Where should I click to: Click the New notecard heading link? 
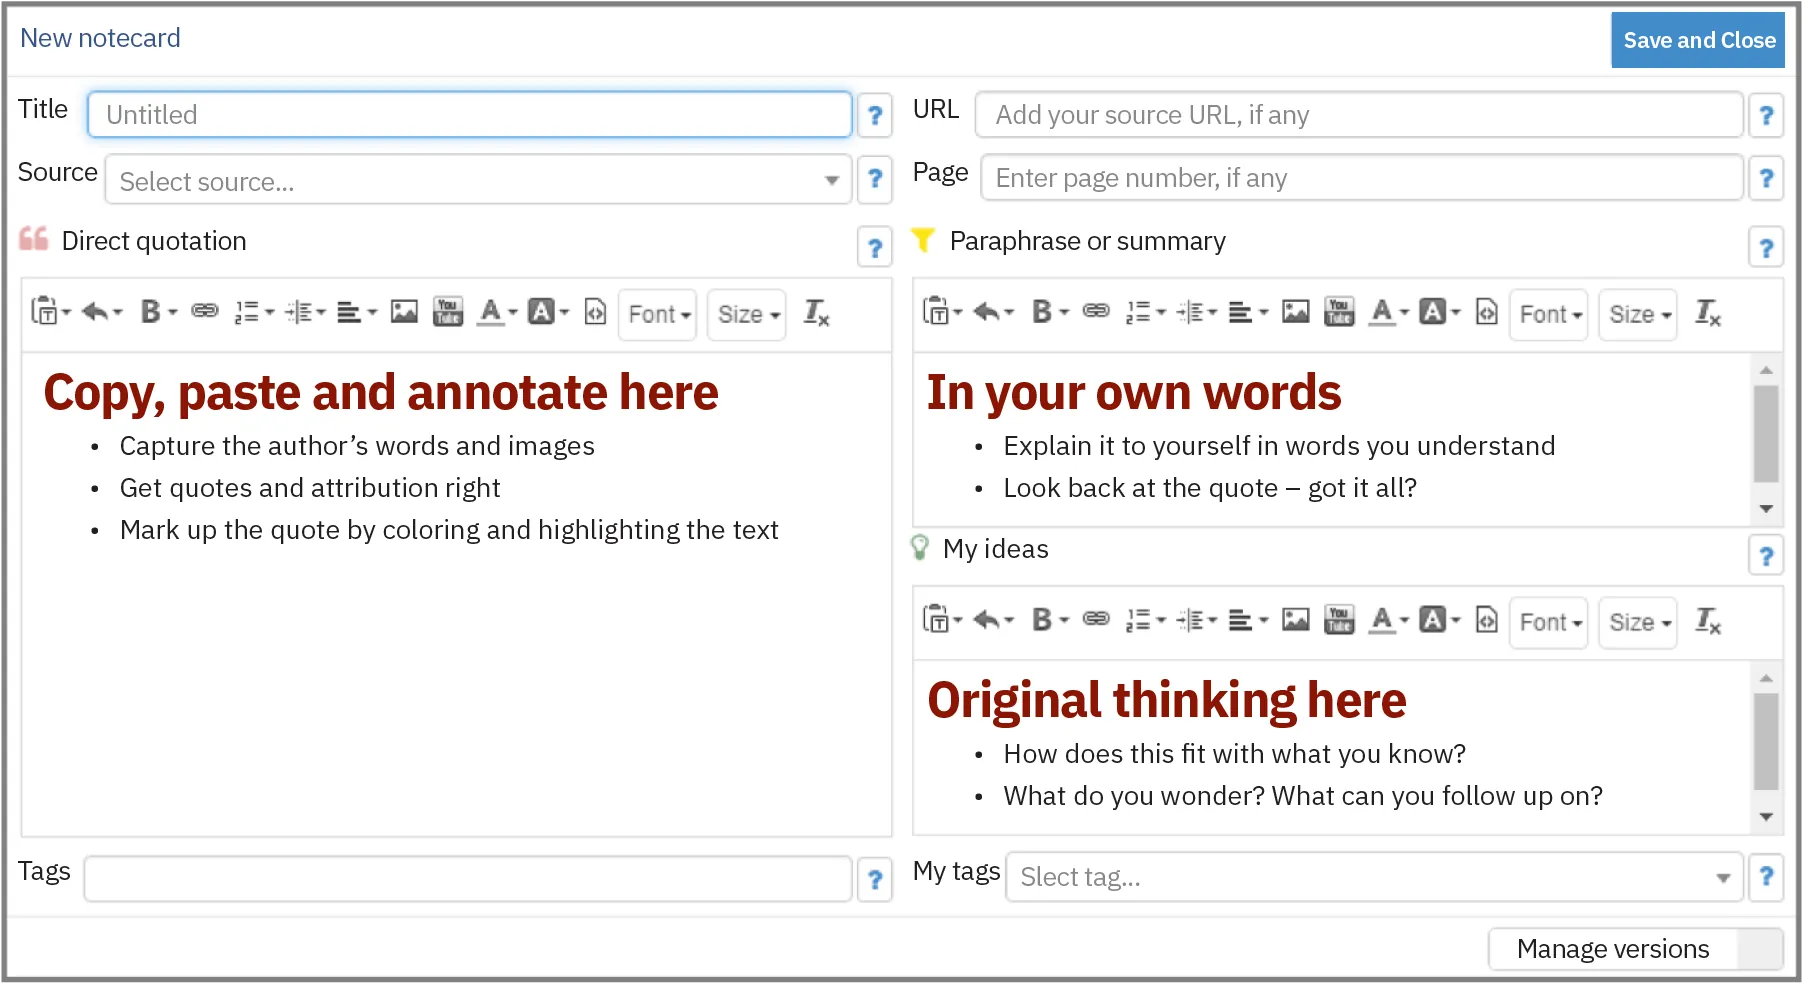click(x=100, y=38)
